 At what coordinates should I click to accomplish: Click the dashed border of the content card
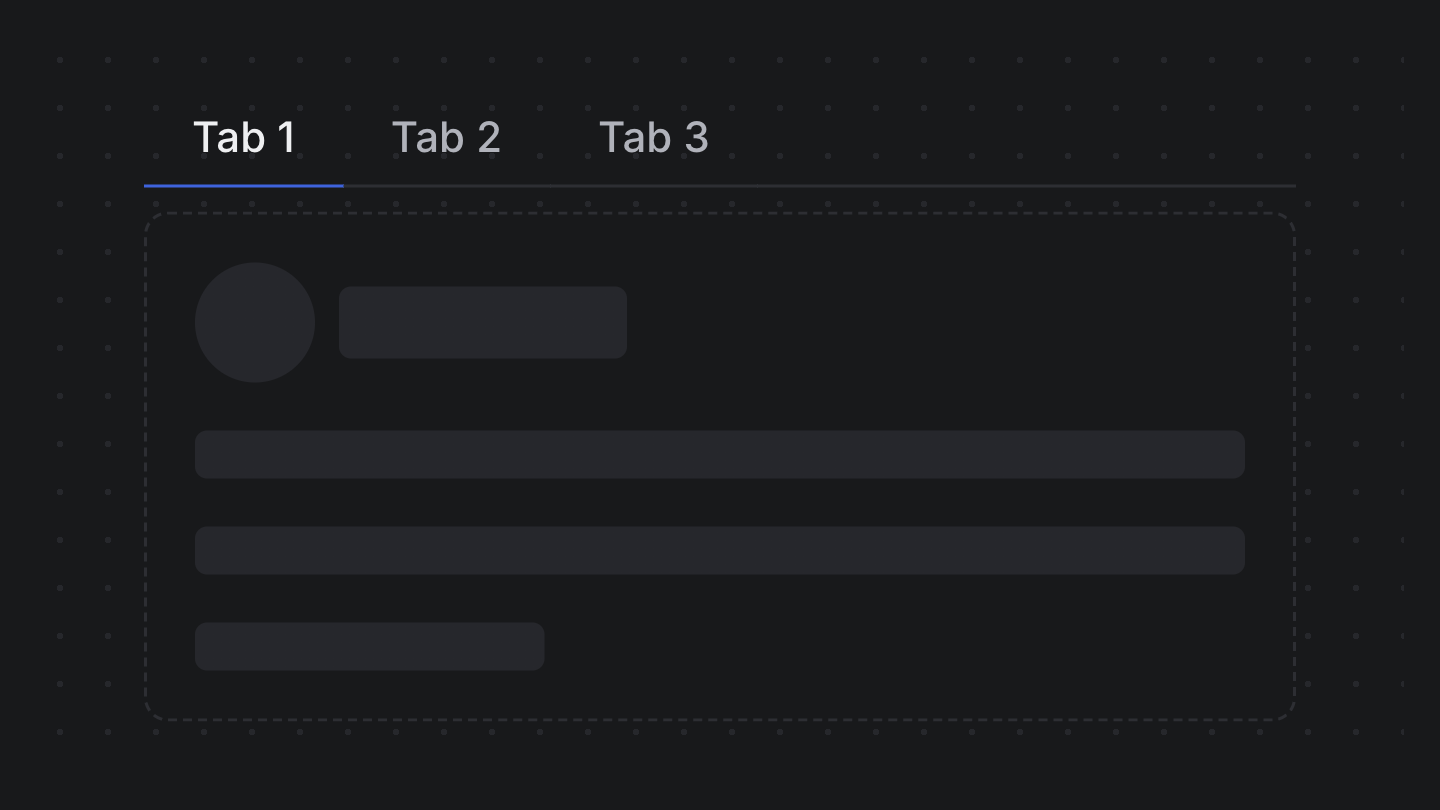pyautogui.click(x=720, y=213)
